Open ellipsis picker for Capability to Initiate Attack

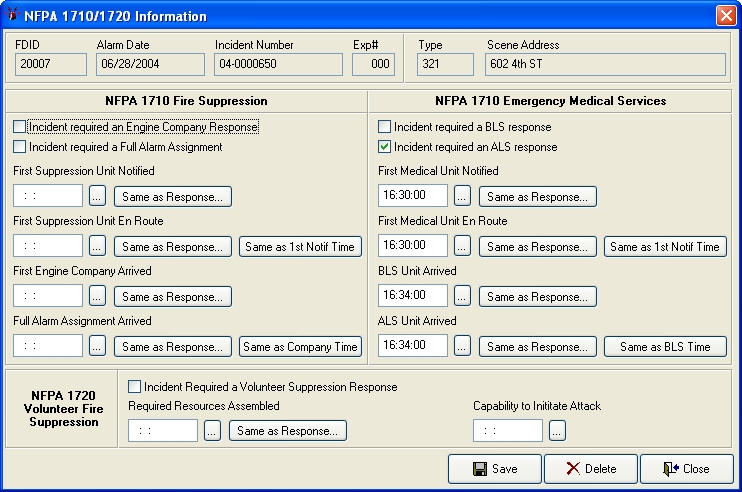557,430
